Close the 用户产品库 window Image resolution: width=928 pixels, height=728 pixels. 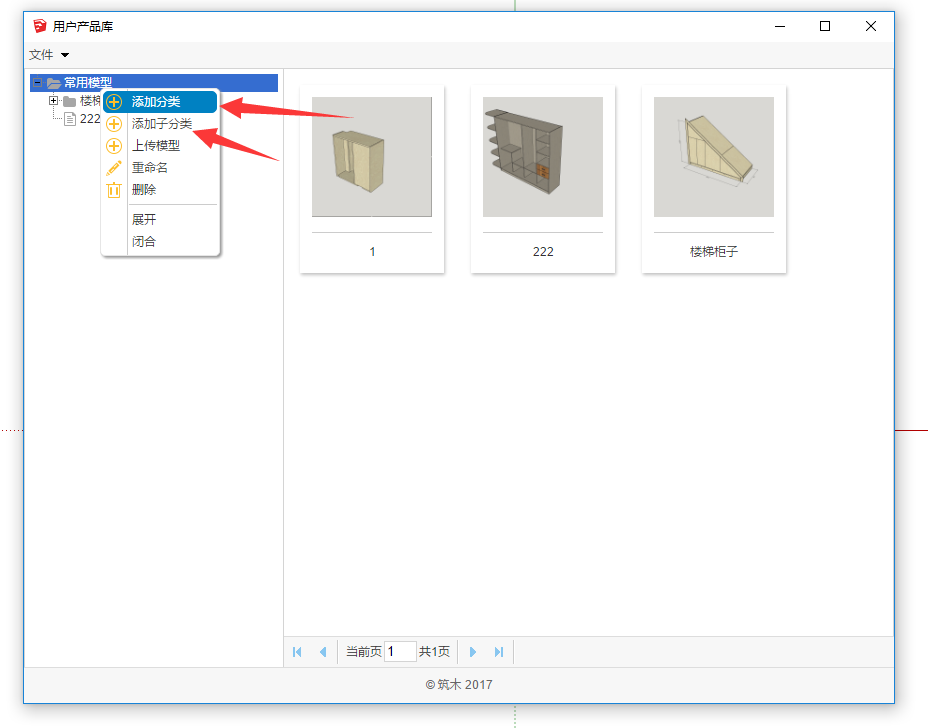coord(871,26)
